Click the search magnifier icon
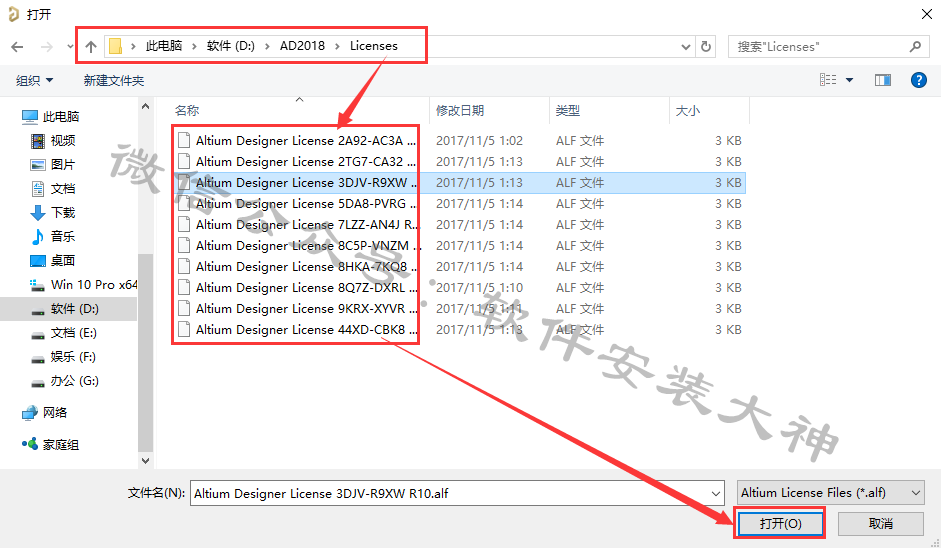The image size is (941, 548). 915,46
